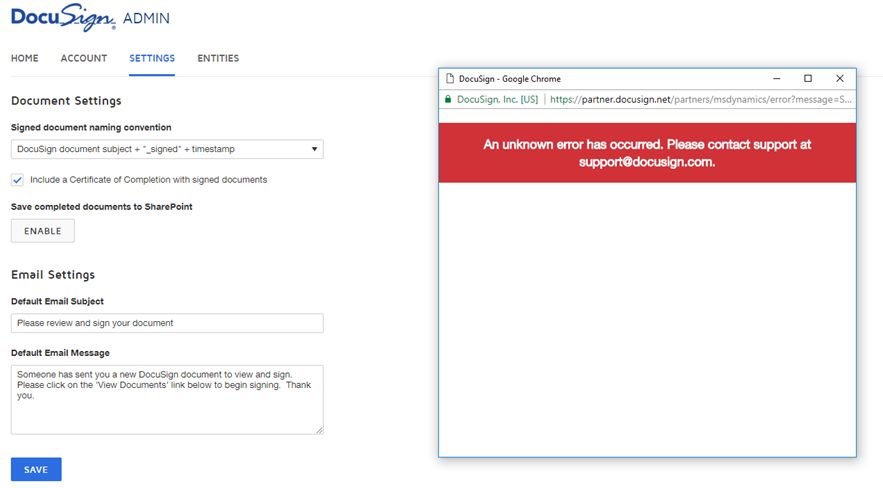
Task: Maximize the DocuSign Chrome popup window
Action: coord(808,79)
